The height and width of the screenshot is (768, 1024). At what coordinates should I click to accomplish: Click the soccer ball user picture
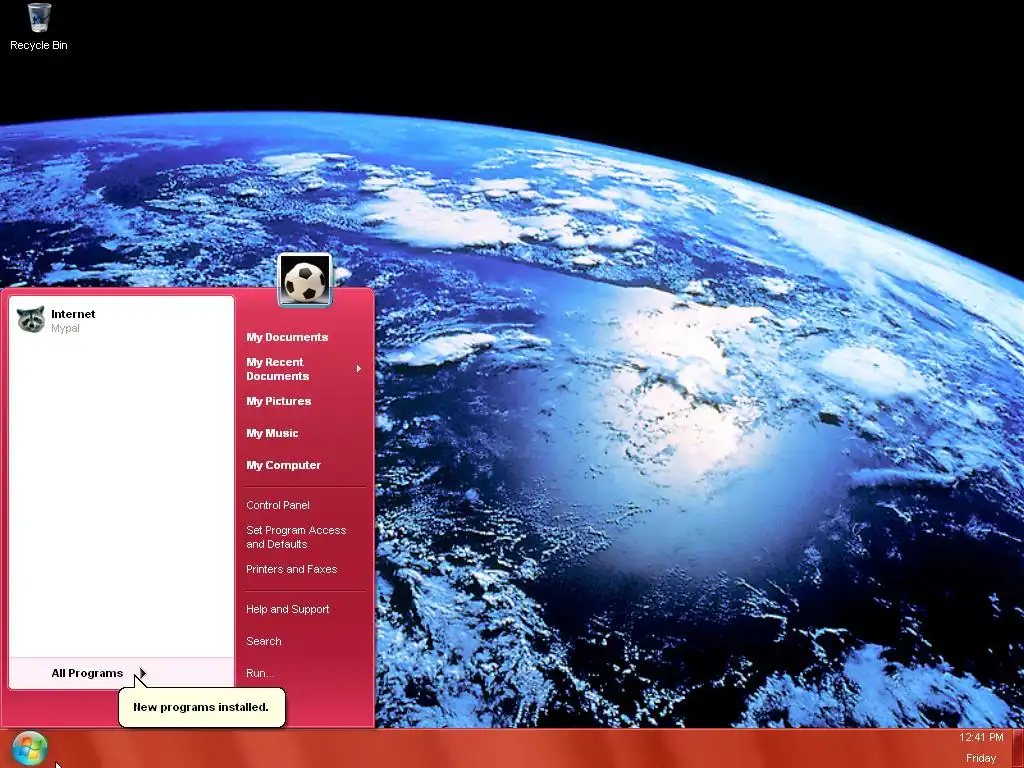click(305, 280)
